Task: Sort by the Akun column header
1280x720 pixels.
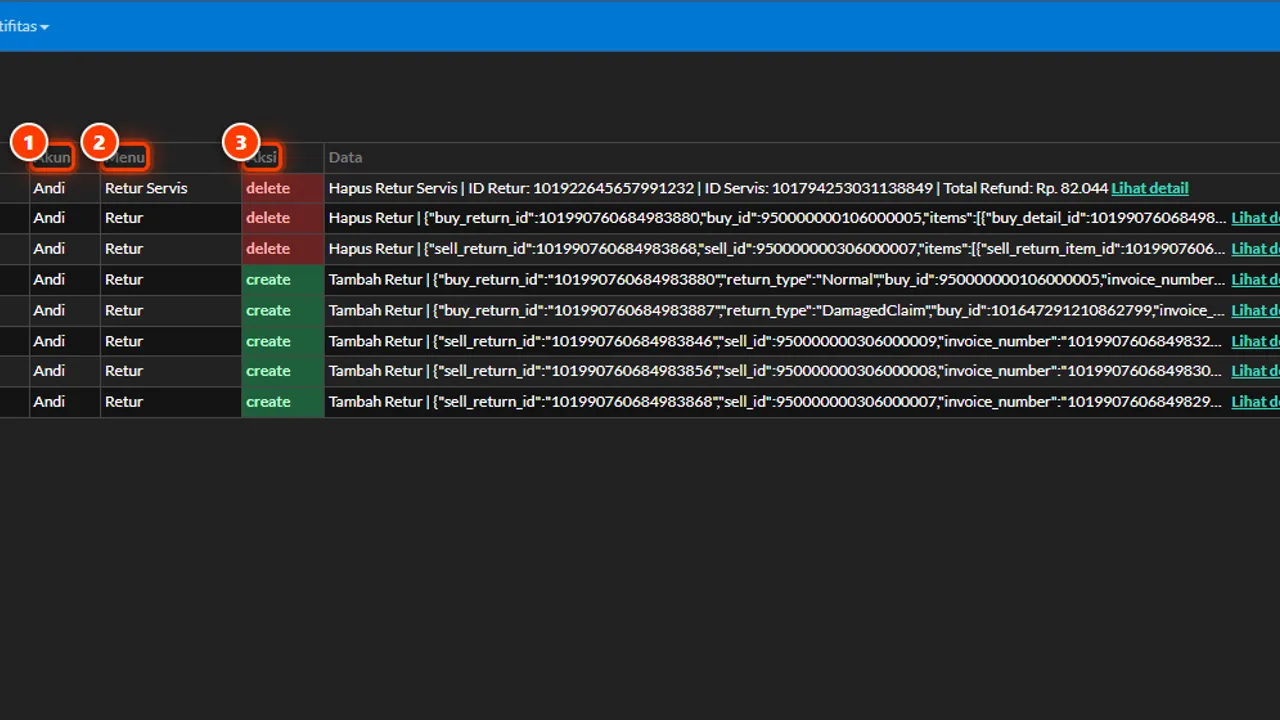Action: 52,157
